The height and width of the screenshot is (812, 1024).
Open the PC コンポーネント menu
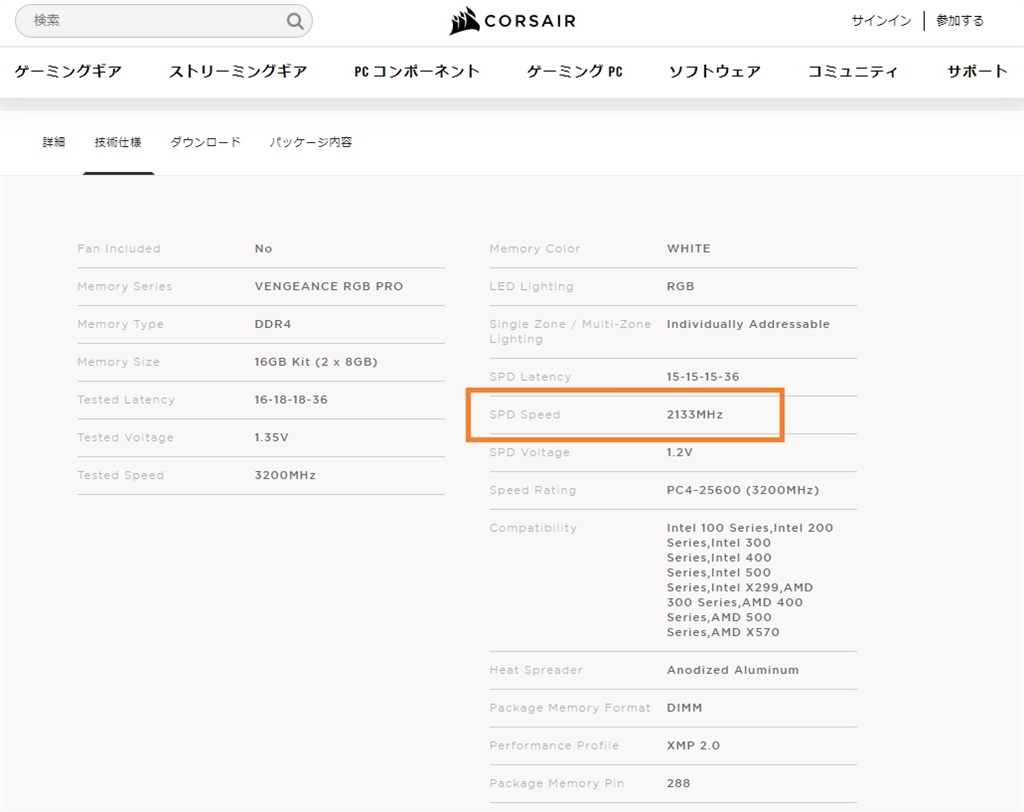click(x=417, y=71)
